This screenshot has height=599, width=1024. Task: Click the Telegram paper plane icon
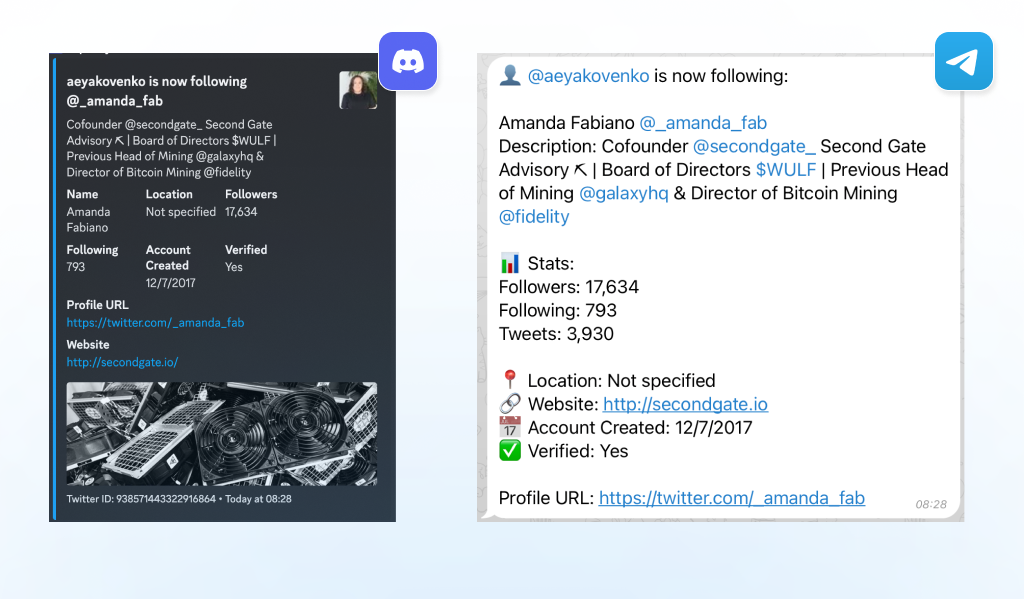(964, 61)
